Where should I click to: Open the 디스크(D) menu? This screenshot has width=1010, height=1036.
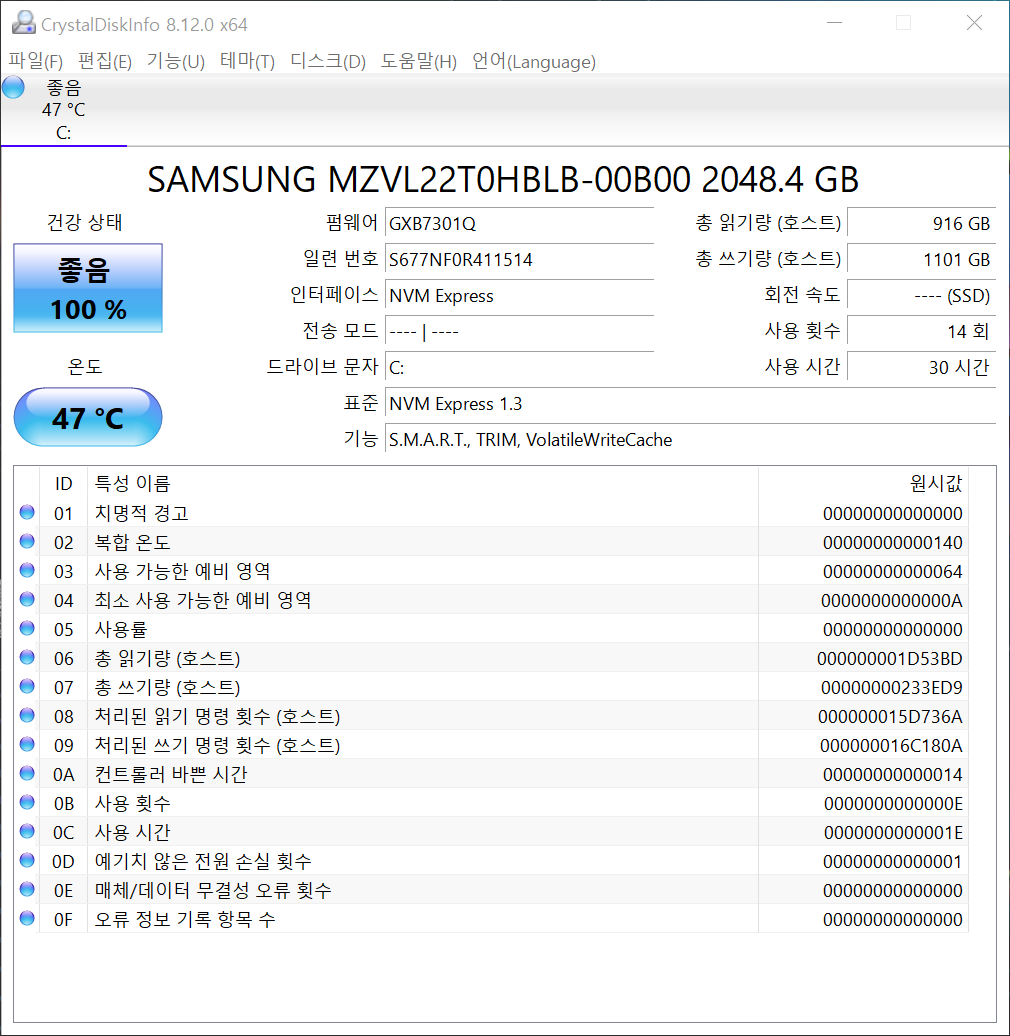(x=328, y=61)
